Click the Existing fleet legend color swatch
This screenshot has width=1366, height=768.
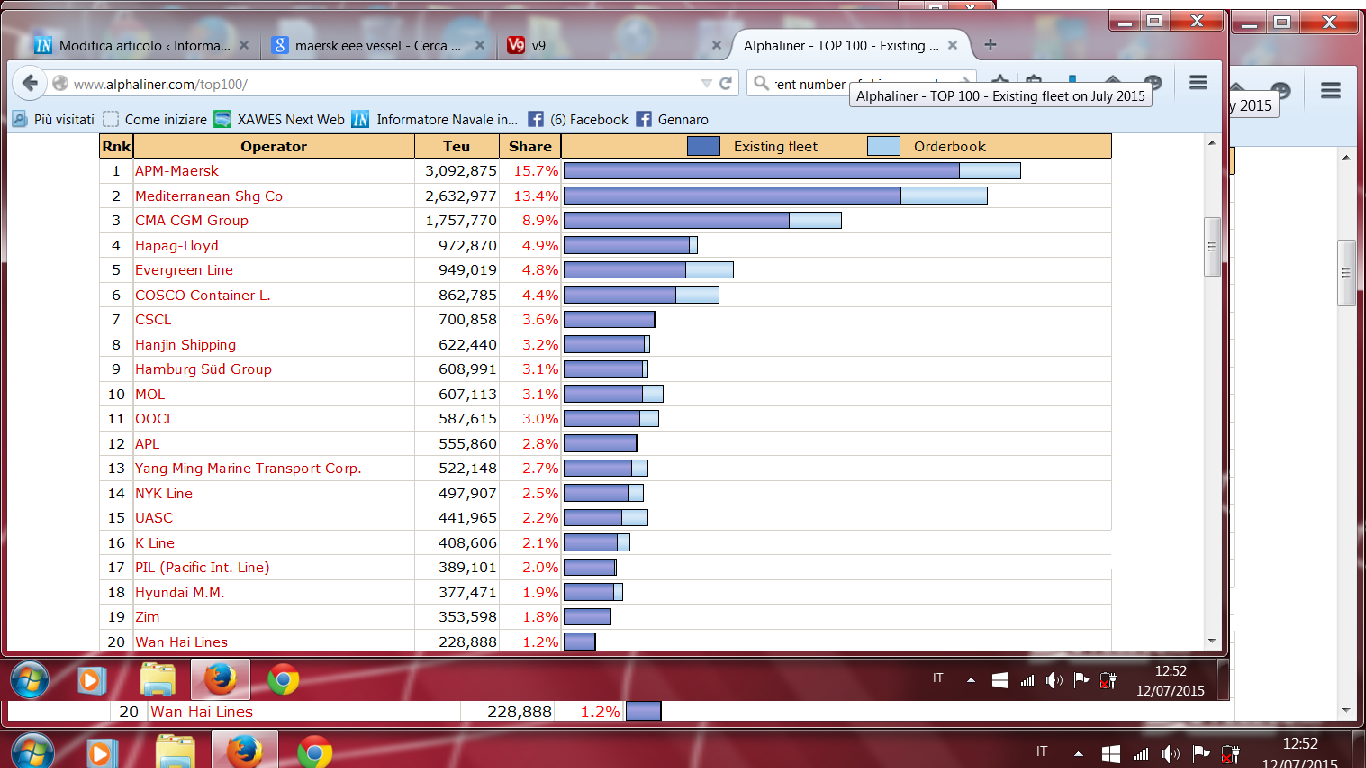point(703,146)
